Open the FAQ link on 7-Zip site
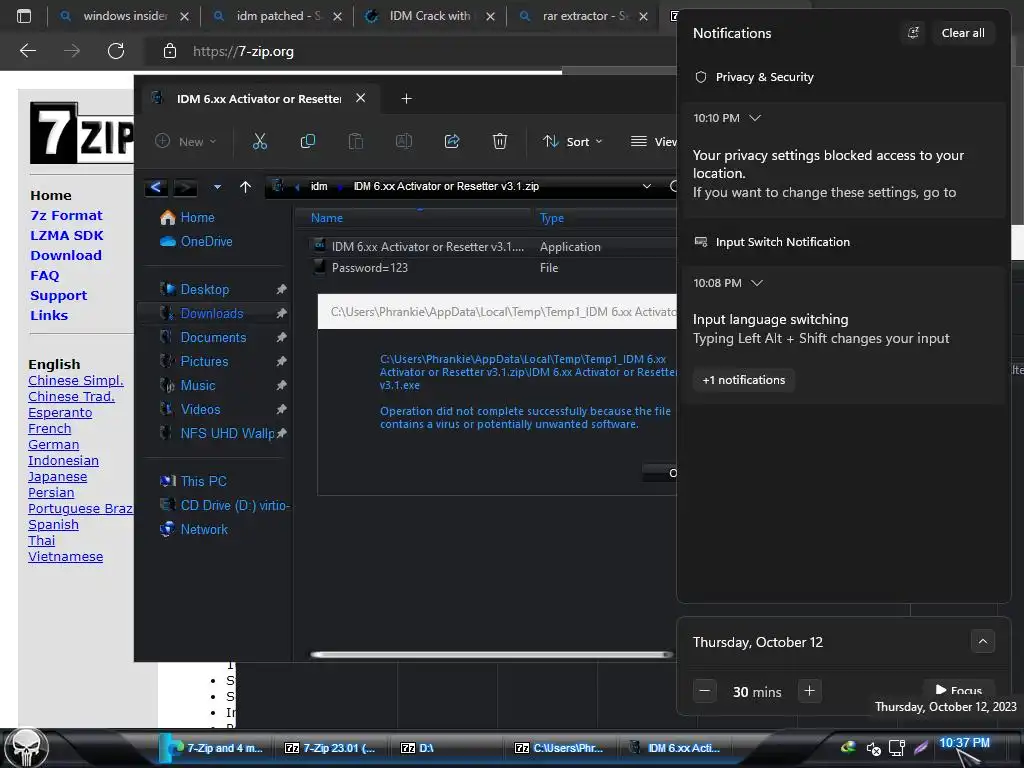Image resolution: width=1024 pixels, height=768 pixels. (44, 276)
